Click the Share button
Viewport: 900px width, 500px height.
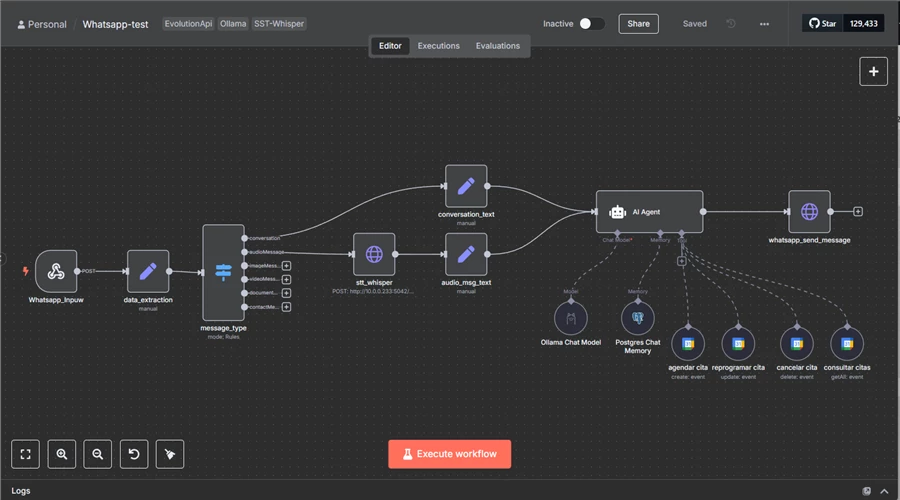638,23
